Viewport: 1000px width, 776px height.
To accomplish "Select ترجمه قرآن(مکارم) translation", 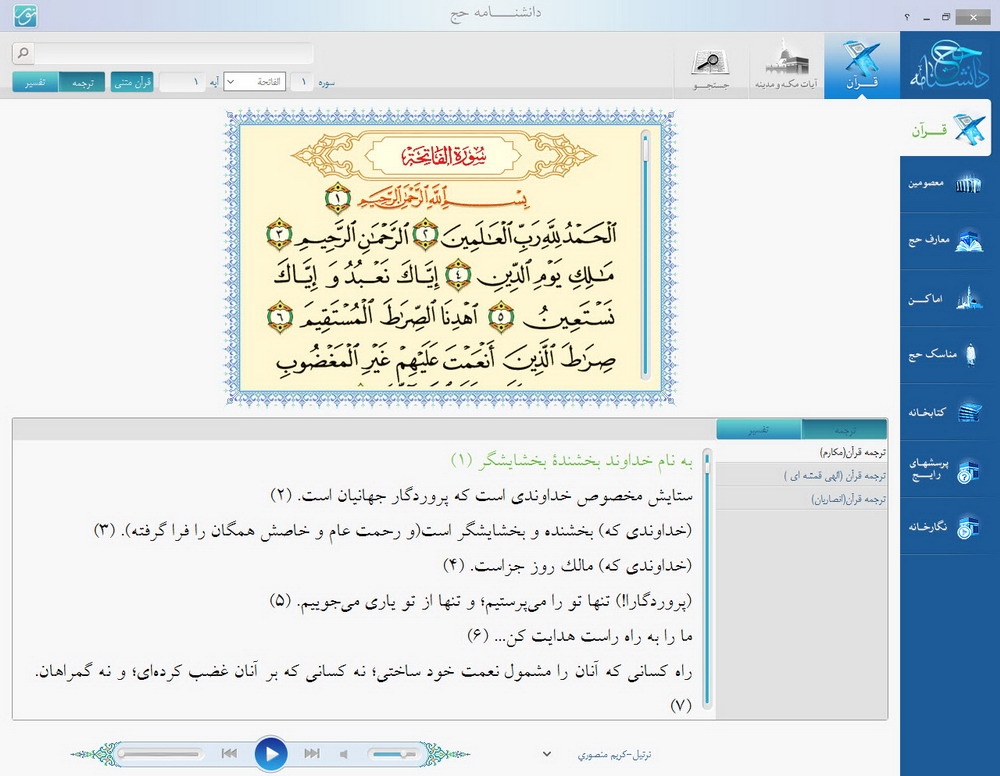I will click(802, 452).
